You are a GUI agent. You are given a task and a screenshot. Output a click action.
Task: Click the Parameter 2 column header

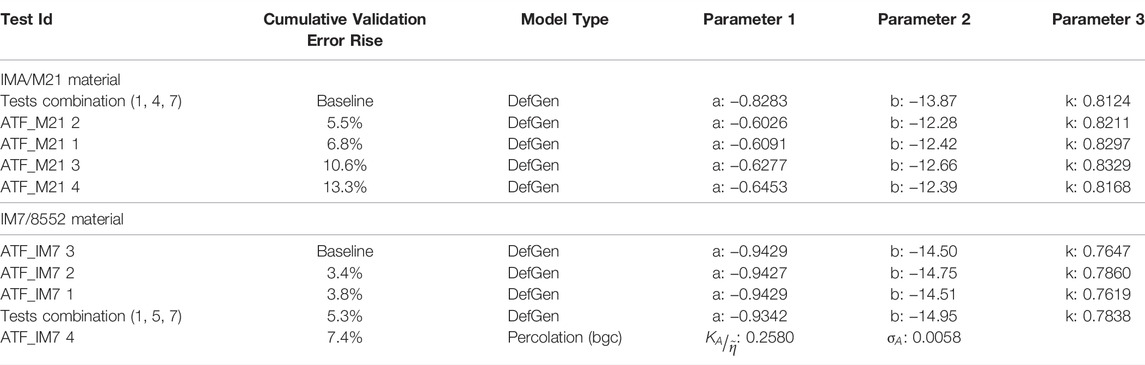(924, 20)
